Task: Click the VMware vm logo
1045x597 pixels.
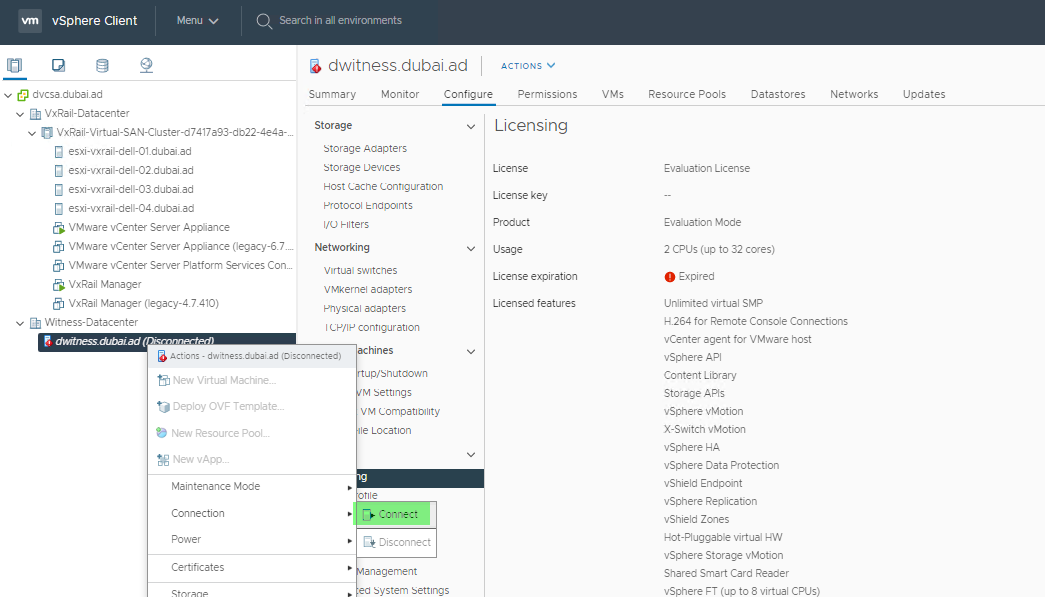Action: coord(30,21)
